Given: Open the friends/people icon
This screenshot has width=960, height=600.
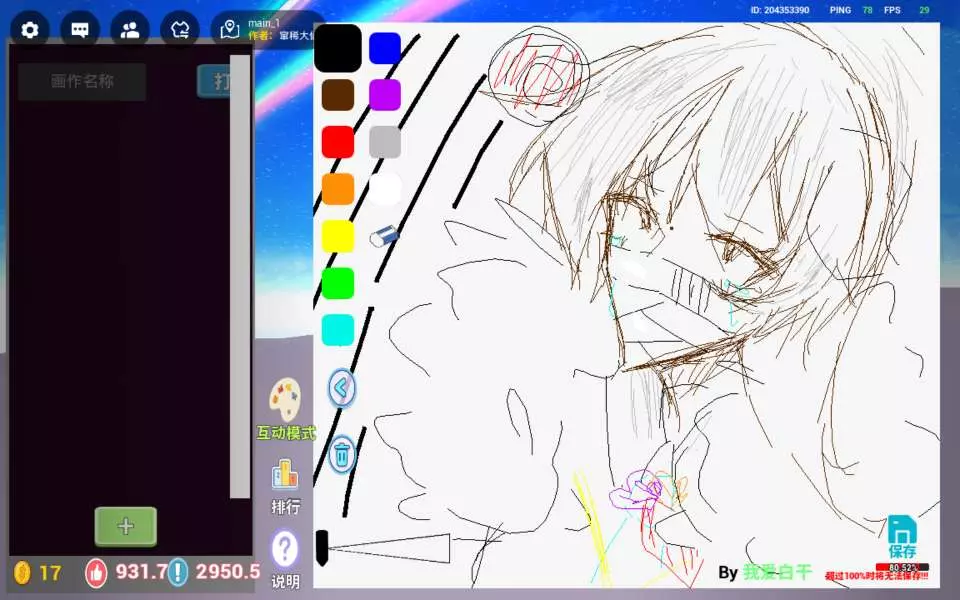Looking at the screenshot, I should [x=130, y=29].
